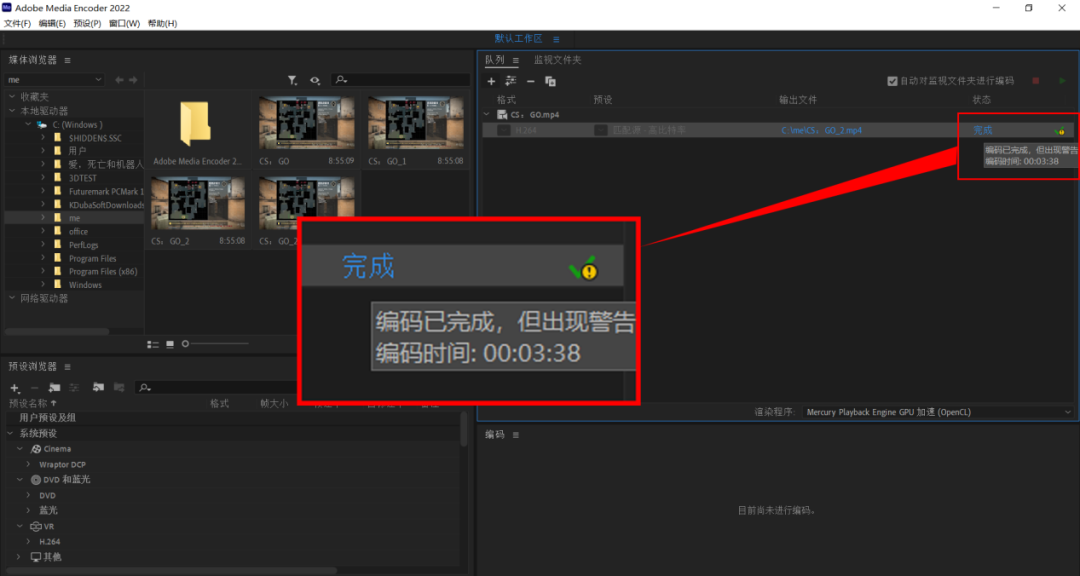
Task: Open the 帮助(H) menu
Action: pos(162,23)
